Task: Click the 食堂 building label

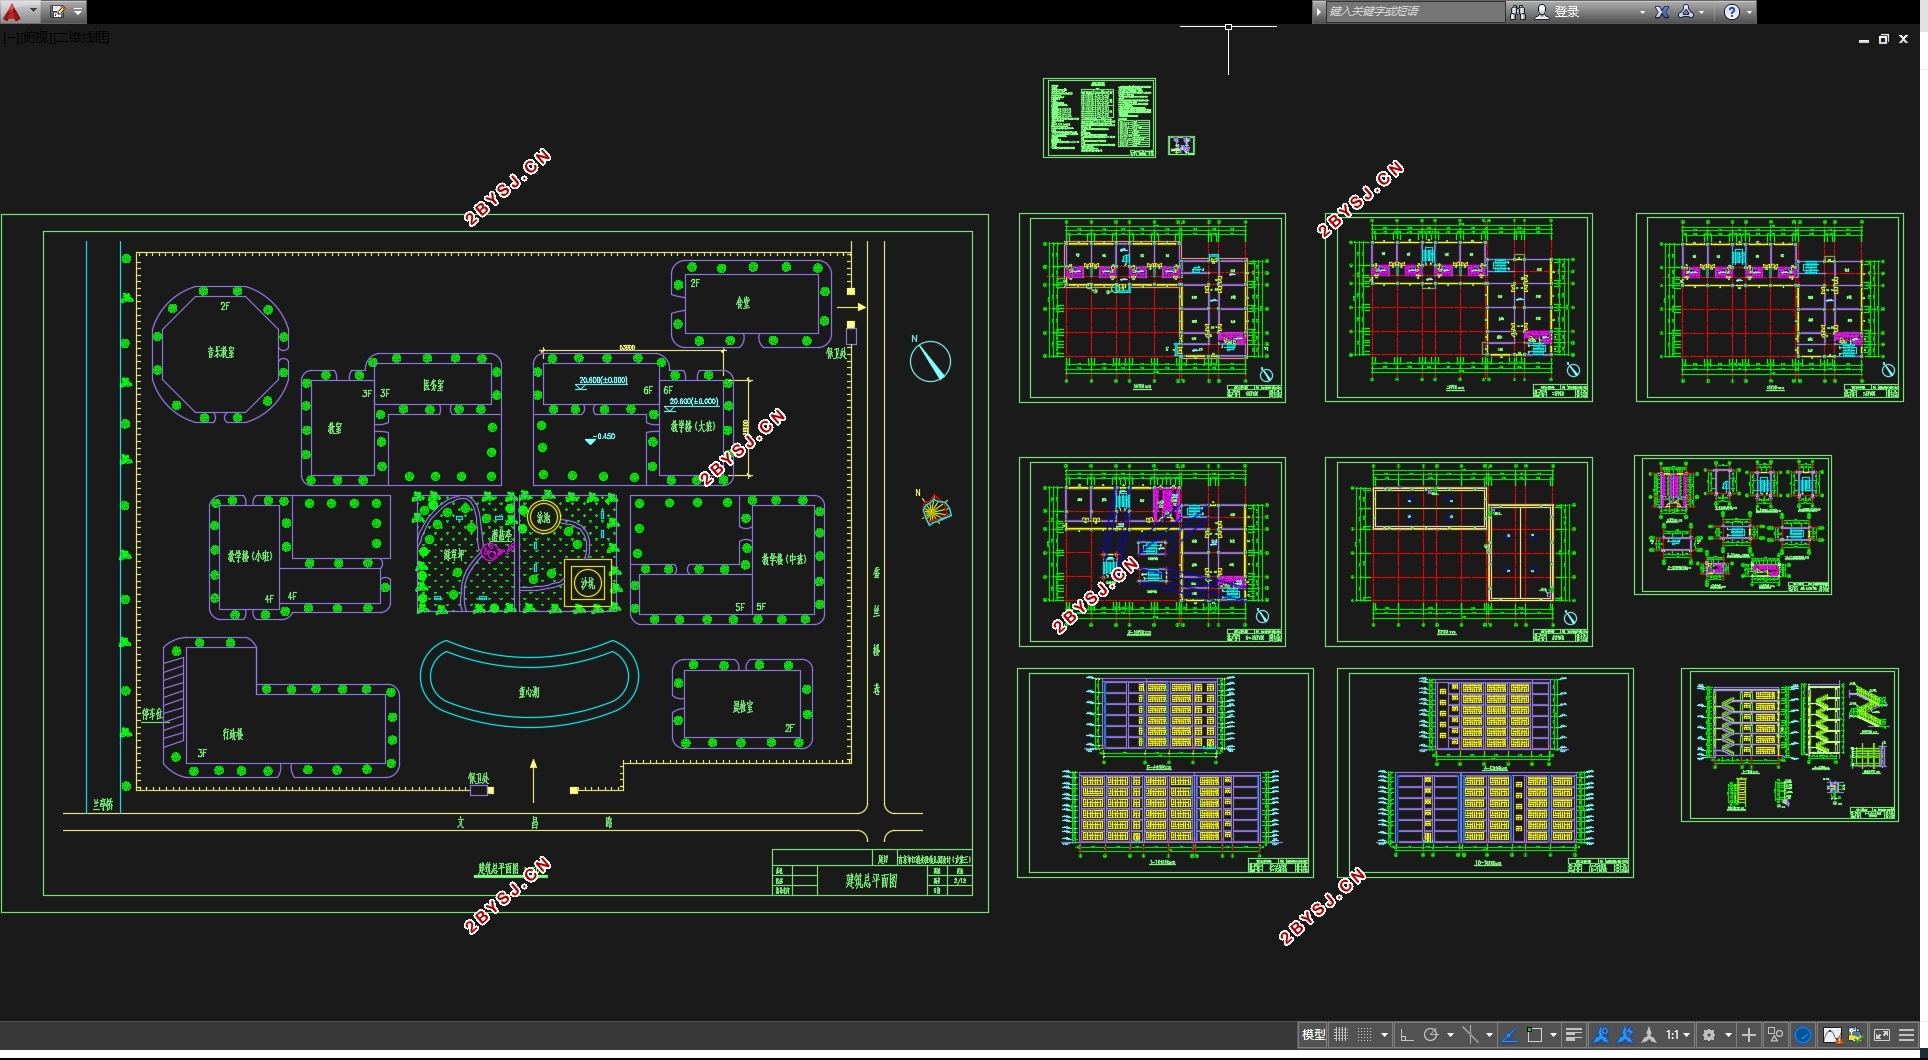Action: coord(743,303)
